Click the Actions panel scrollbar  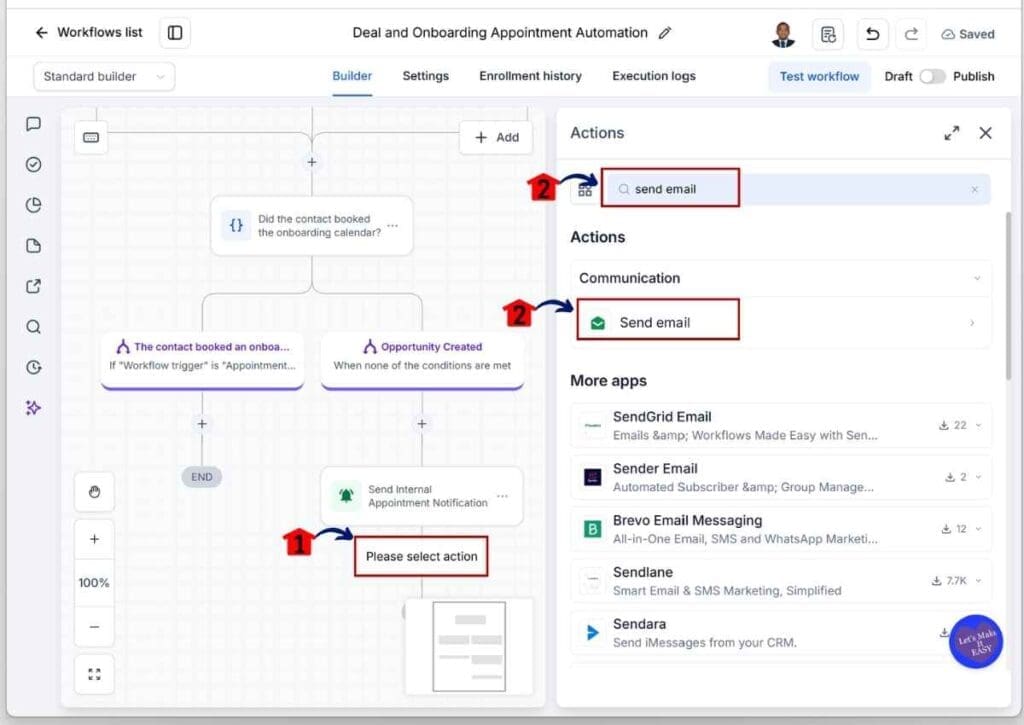1008,295
